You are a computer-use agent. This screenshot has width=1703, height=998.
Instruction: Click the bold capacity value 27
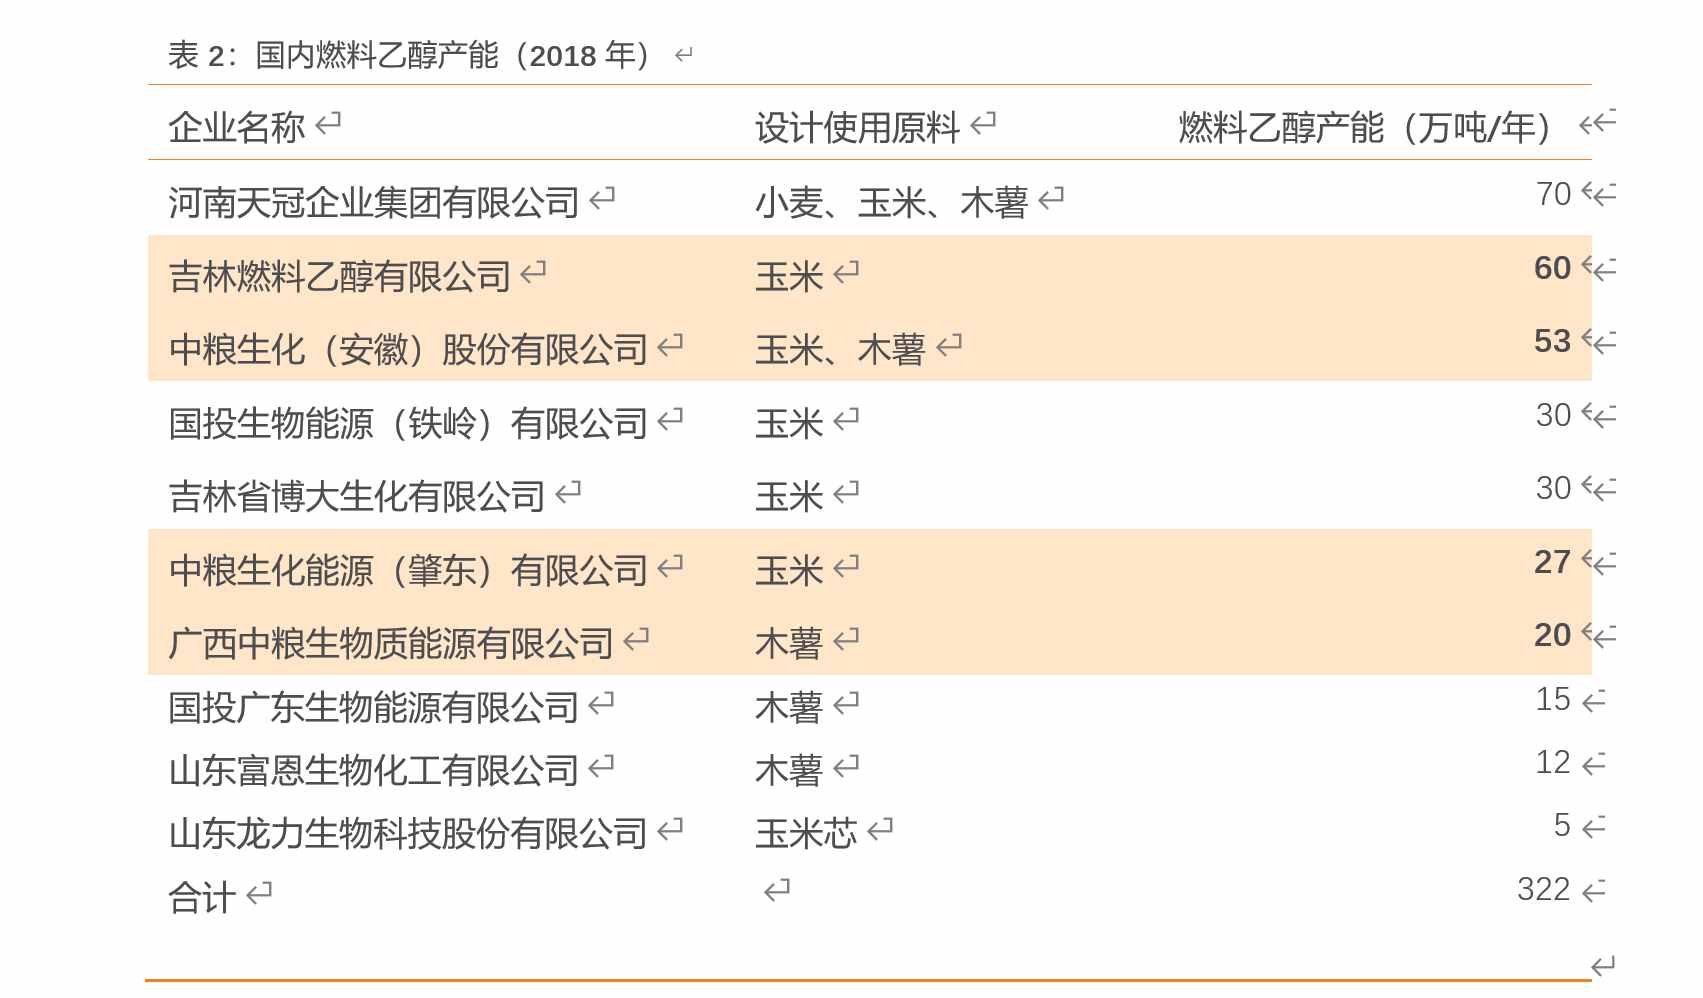coord(1552,562)
